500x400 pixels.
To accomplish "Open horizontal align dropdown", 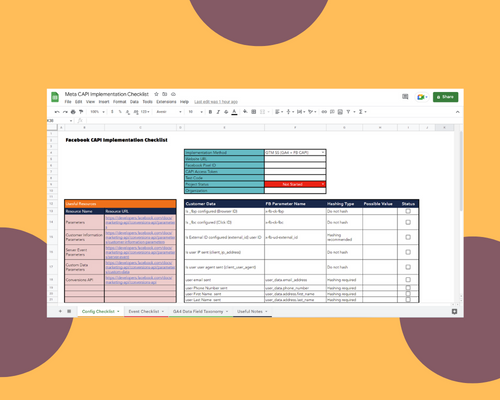I will coord(279,112).
